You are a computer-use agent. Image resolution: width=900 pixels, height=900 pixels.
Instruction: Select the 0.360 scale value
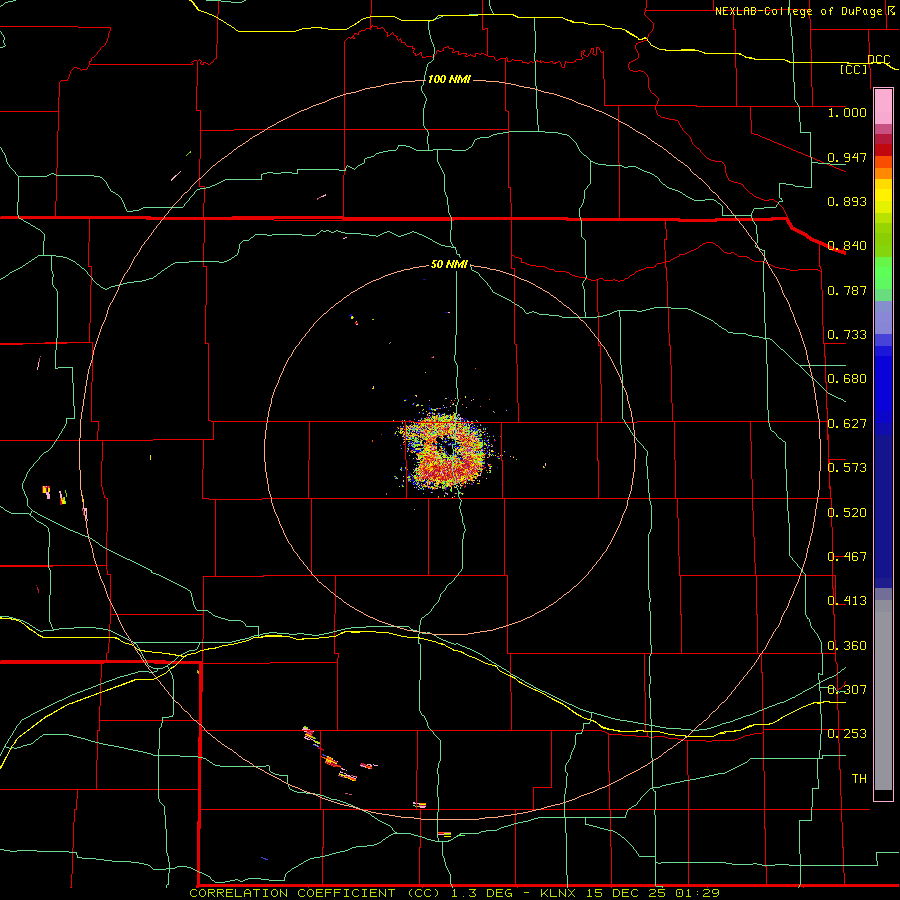click(x=847, y=646)
